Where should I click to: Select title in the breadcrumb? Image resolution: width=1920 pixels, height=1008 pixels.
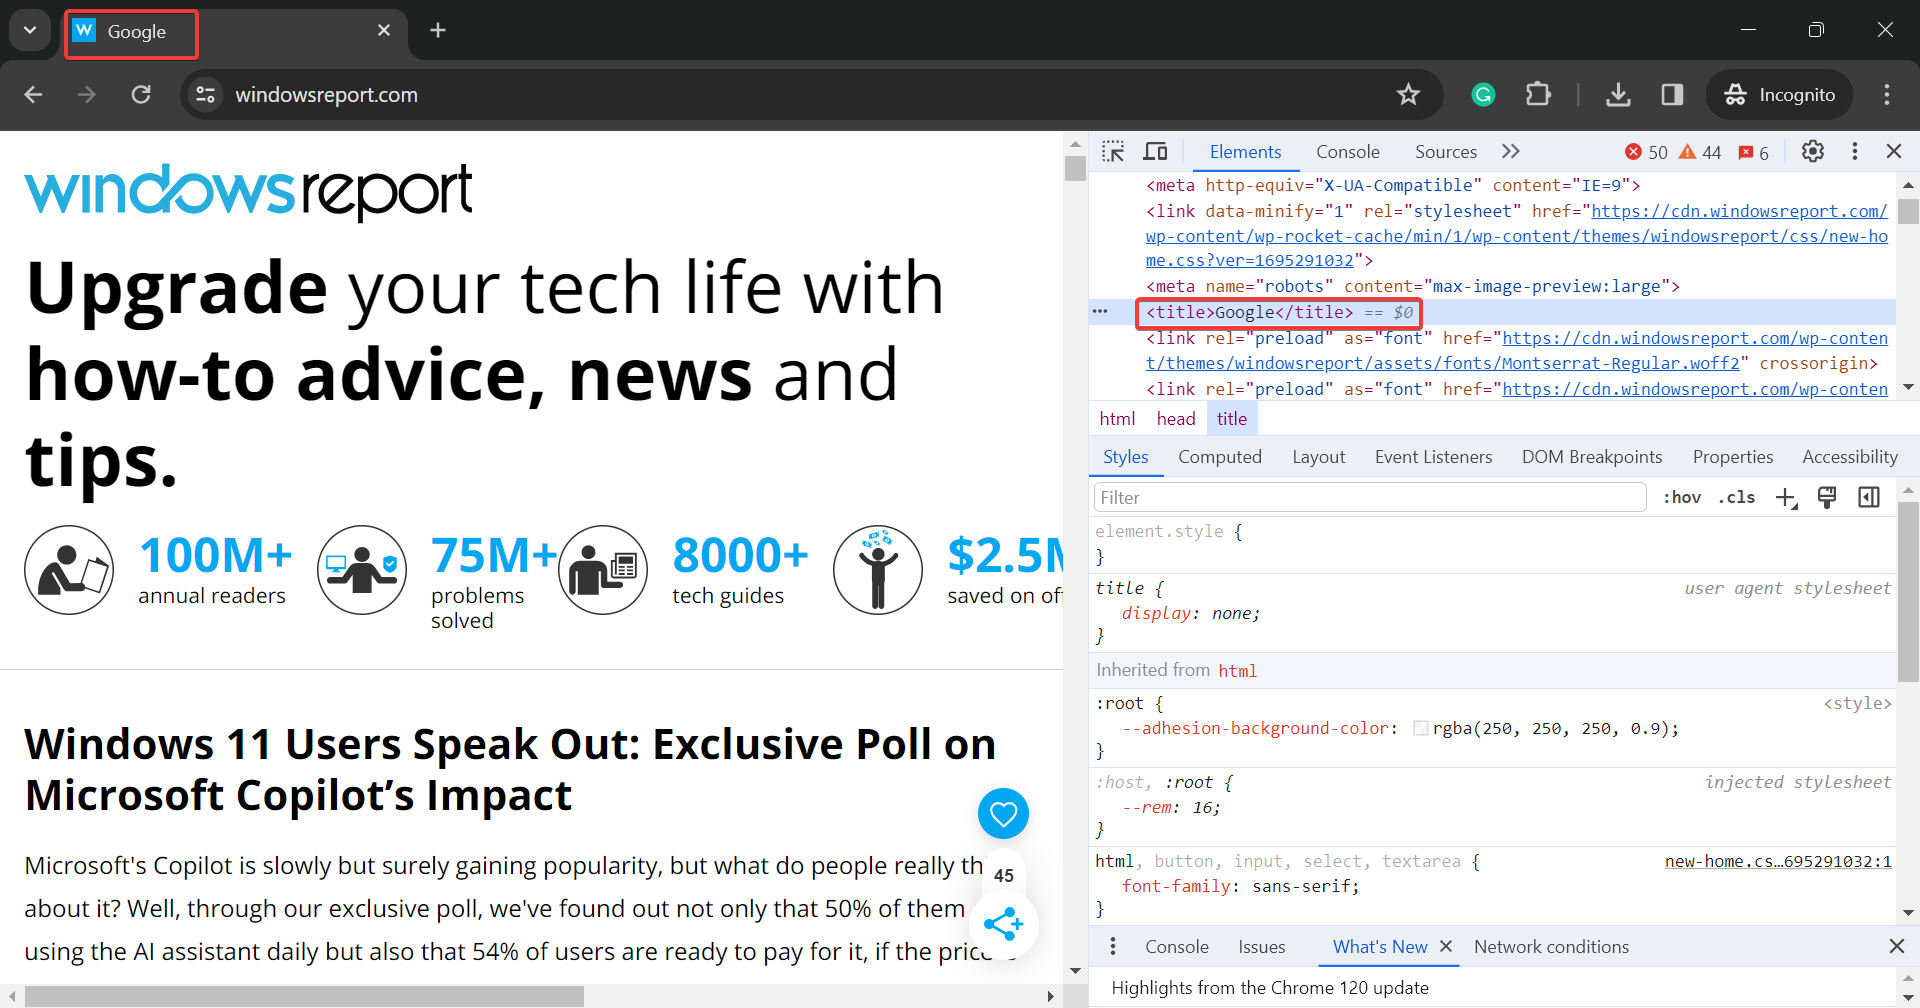(x=1232, y=419)
